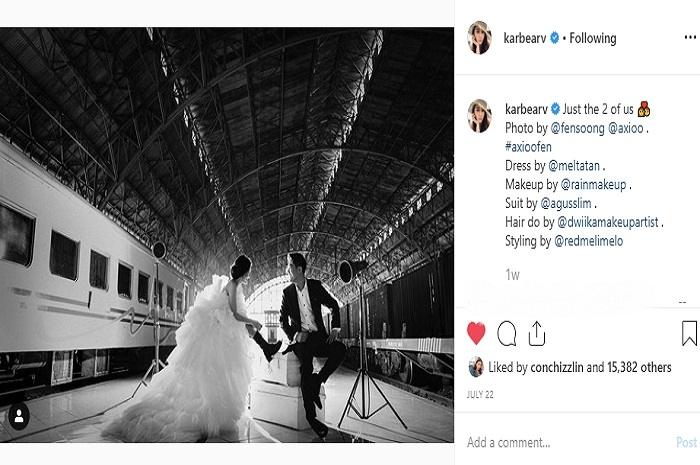This screenshot has height=465, width=700.
Task: Unlike the post with the red heart
Action: [x=476, y=333]
